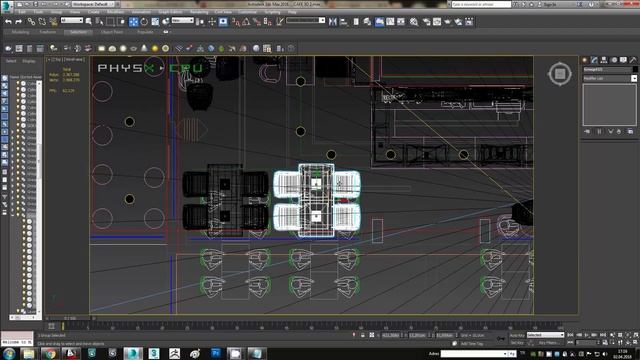This screenshot has width=640, height=360.
Task: Open the Modify command panel tab
Action: point(594,60)
